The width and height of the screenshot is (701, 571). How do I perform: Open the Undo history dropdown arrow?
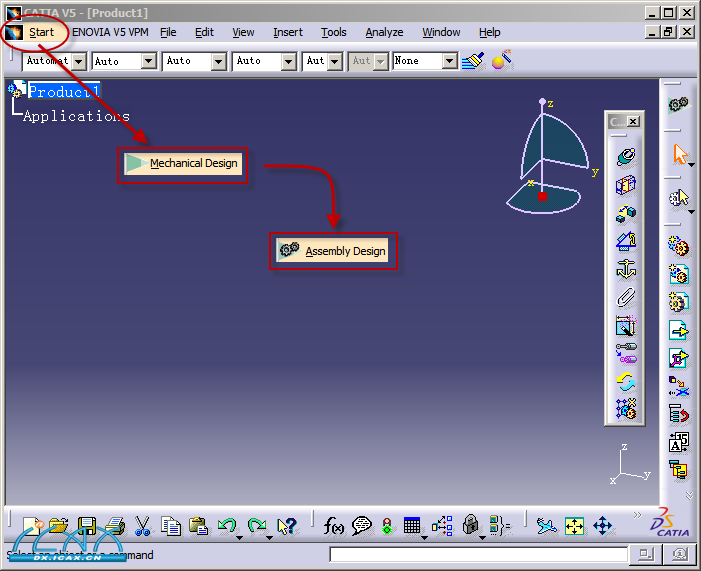(241, 535)
